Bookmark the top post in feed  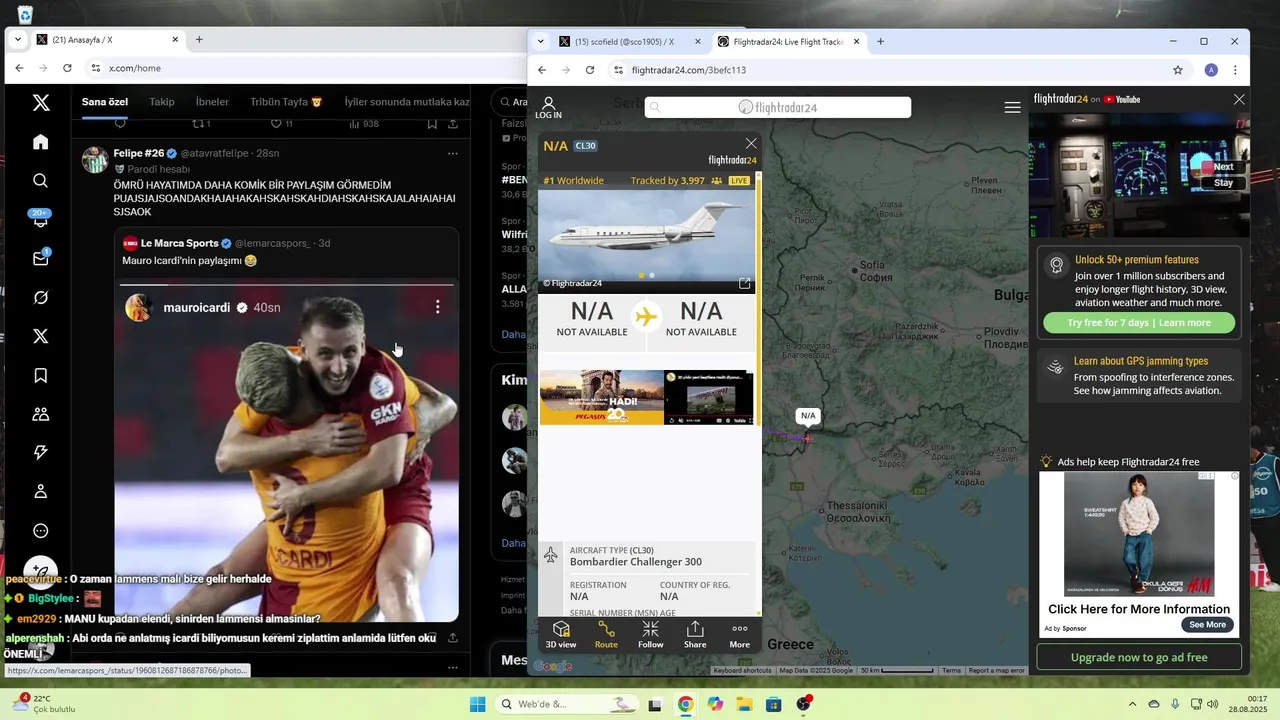coord(432,124)
